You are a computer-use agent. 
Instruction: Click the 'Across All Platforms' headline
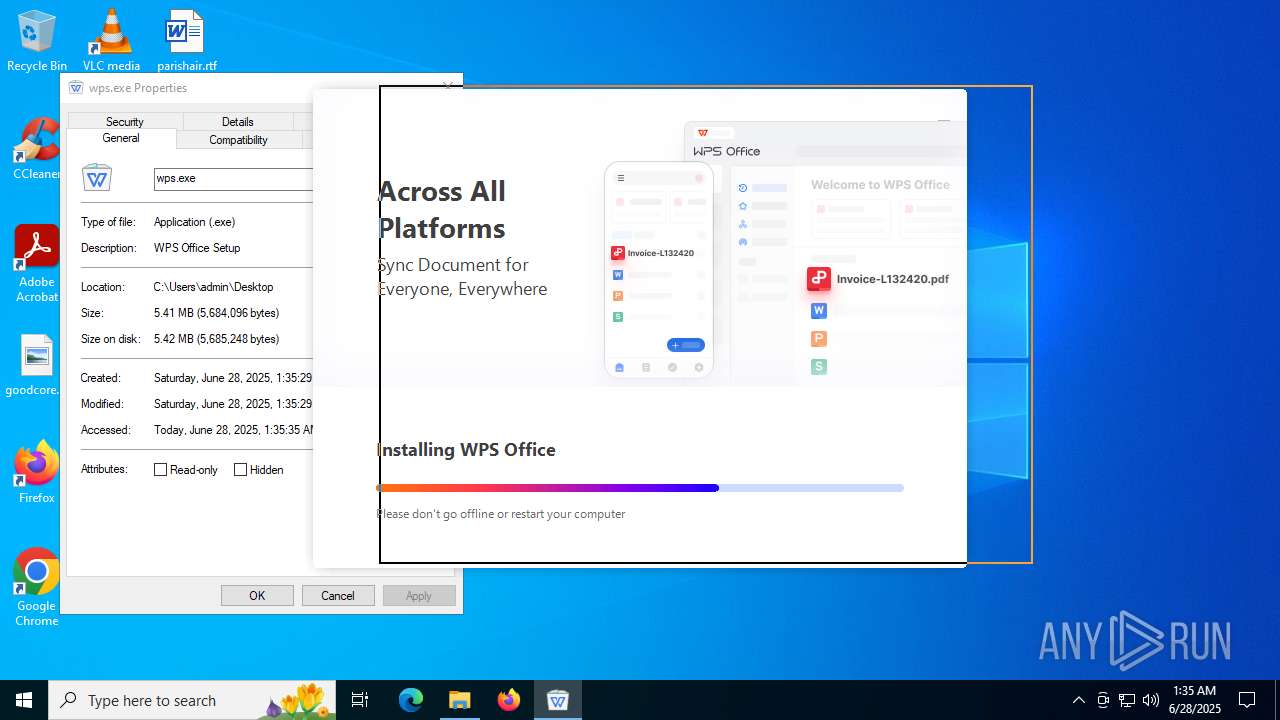point(442,210)
